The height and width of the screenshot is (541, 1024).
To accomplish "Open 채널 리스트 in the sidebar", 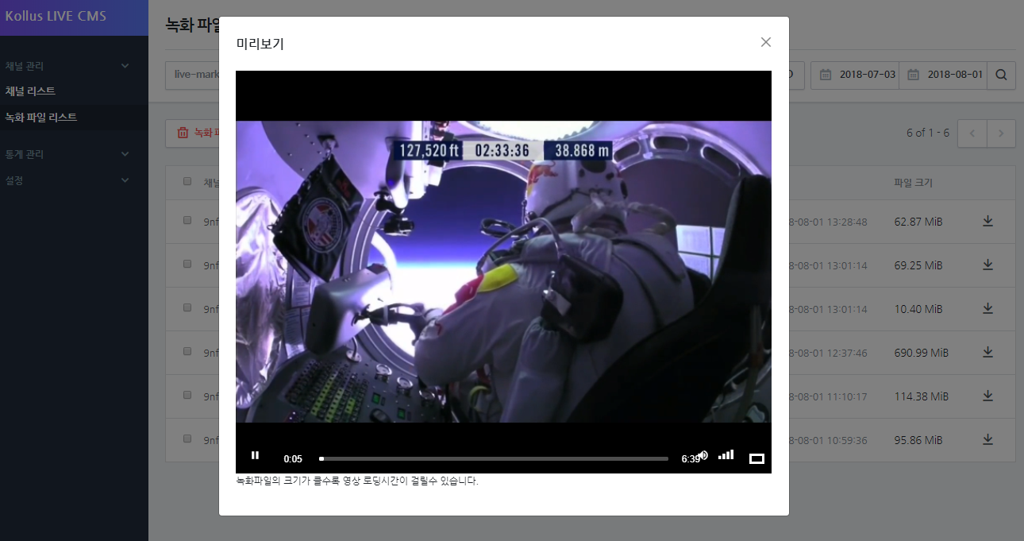I will coord(30,91).
